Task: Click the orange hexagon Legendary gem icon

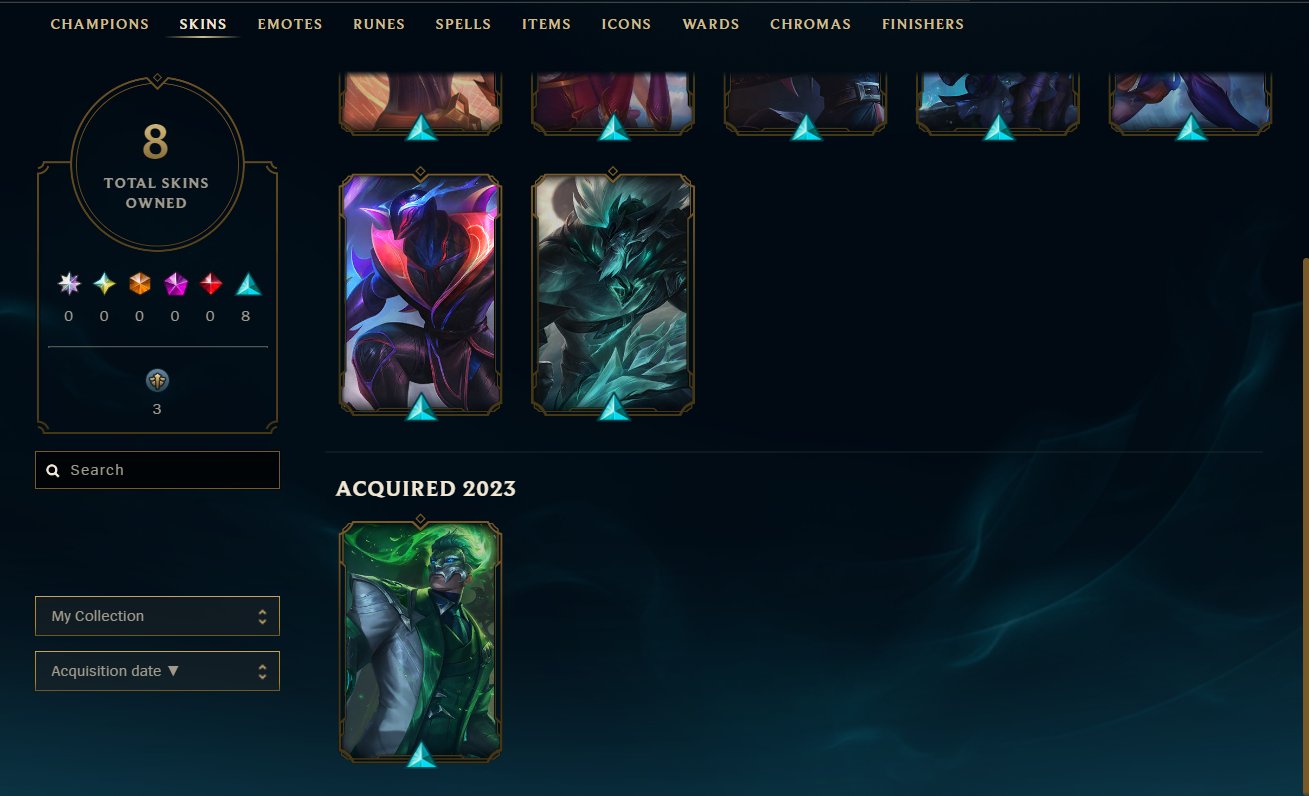Action: pos(140,285)
